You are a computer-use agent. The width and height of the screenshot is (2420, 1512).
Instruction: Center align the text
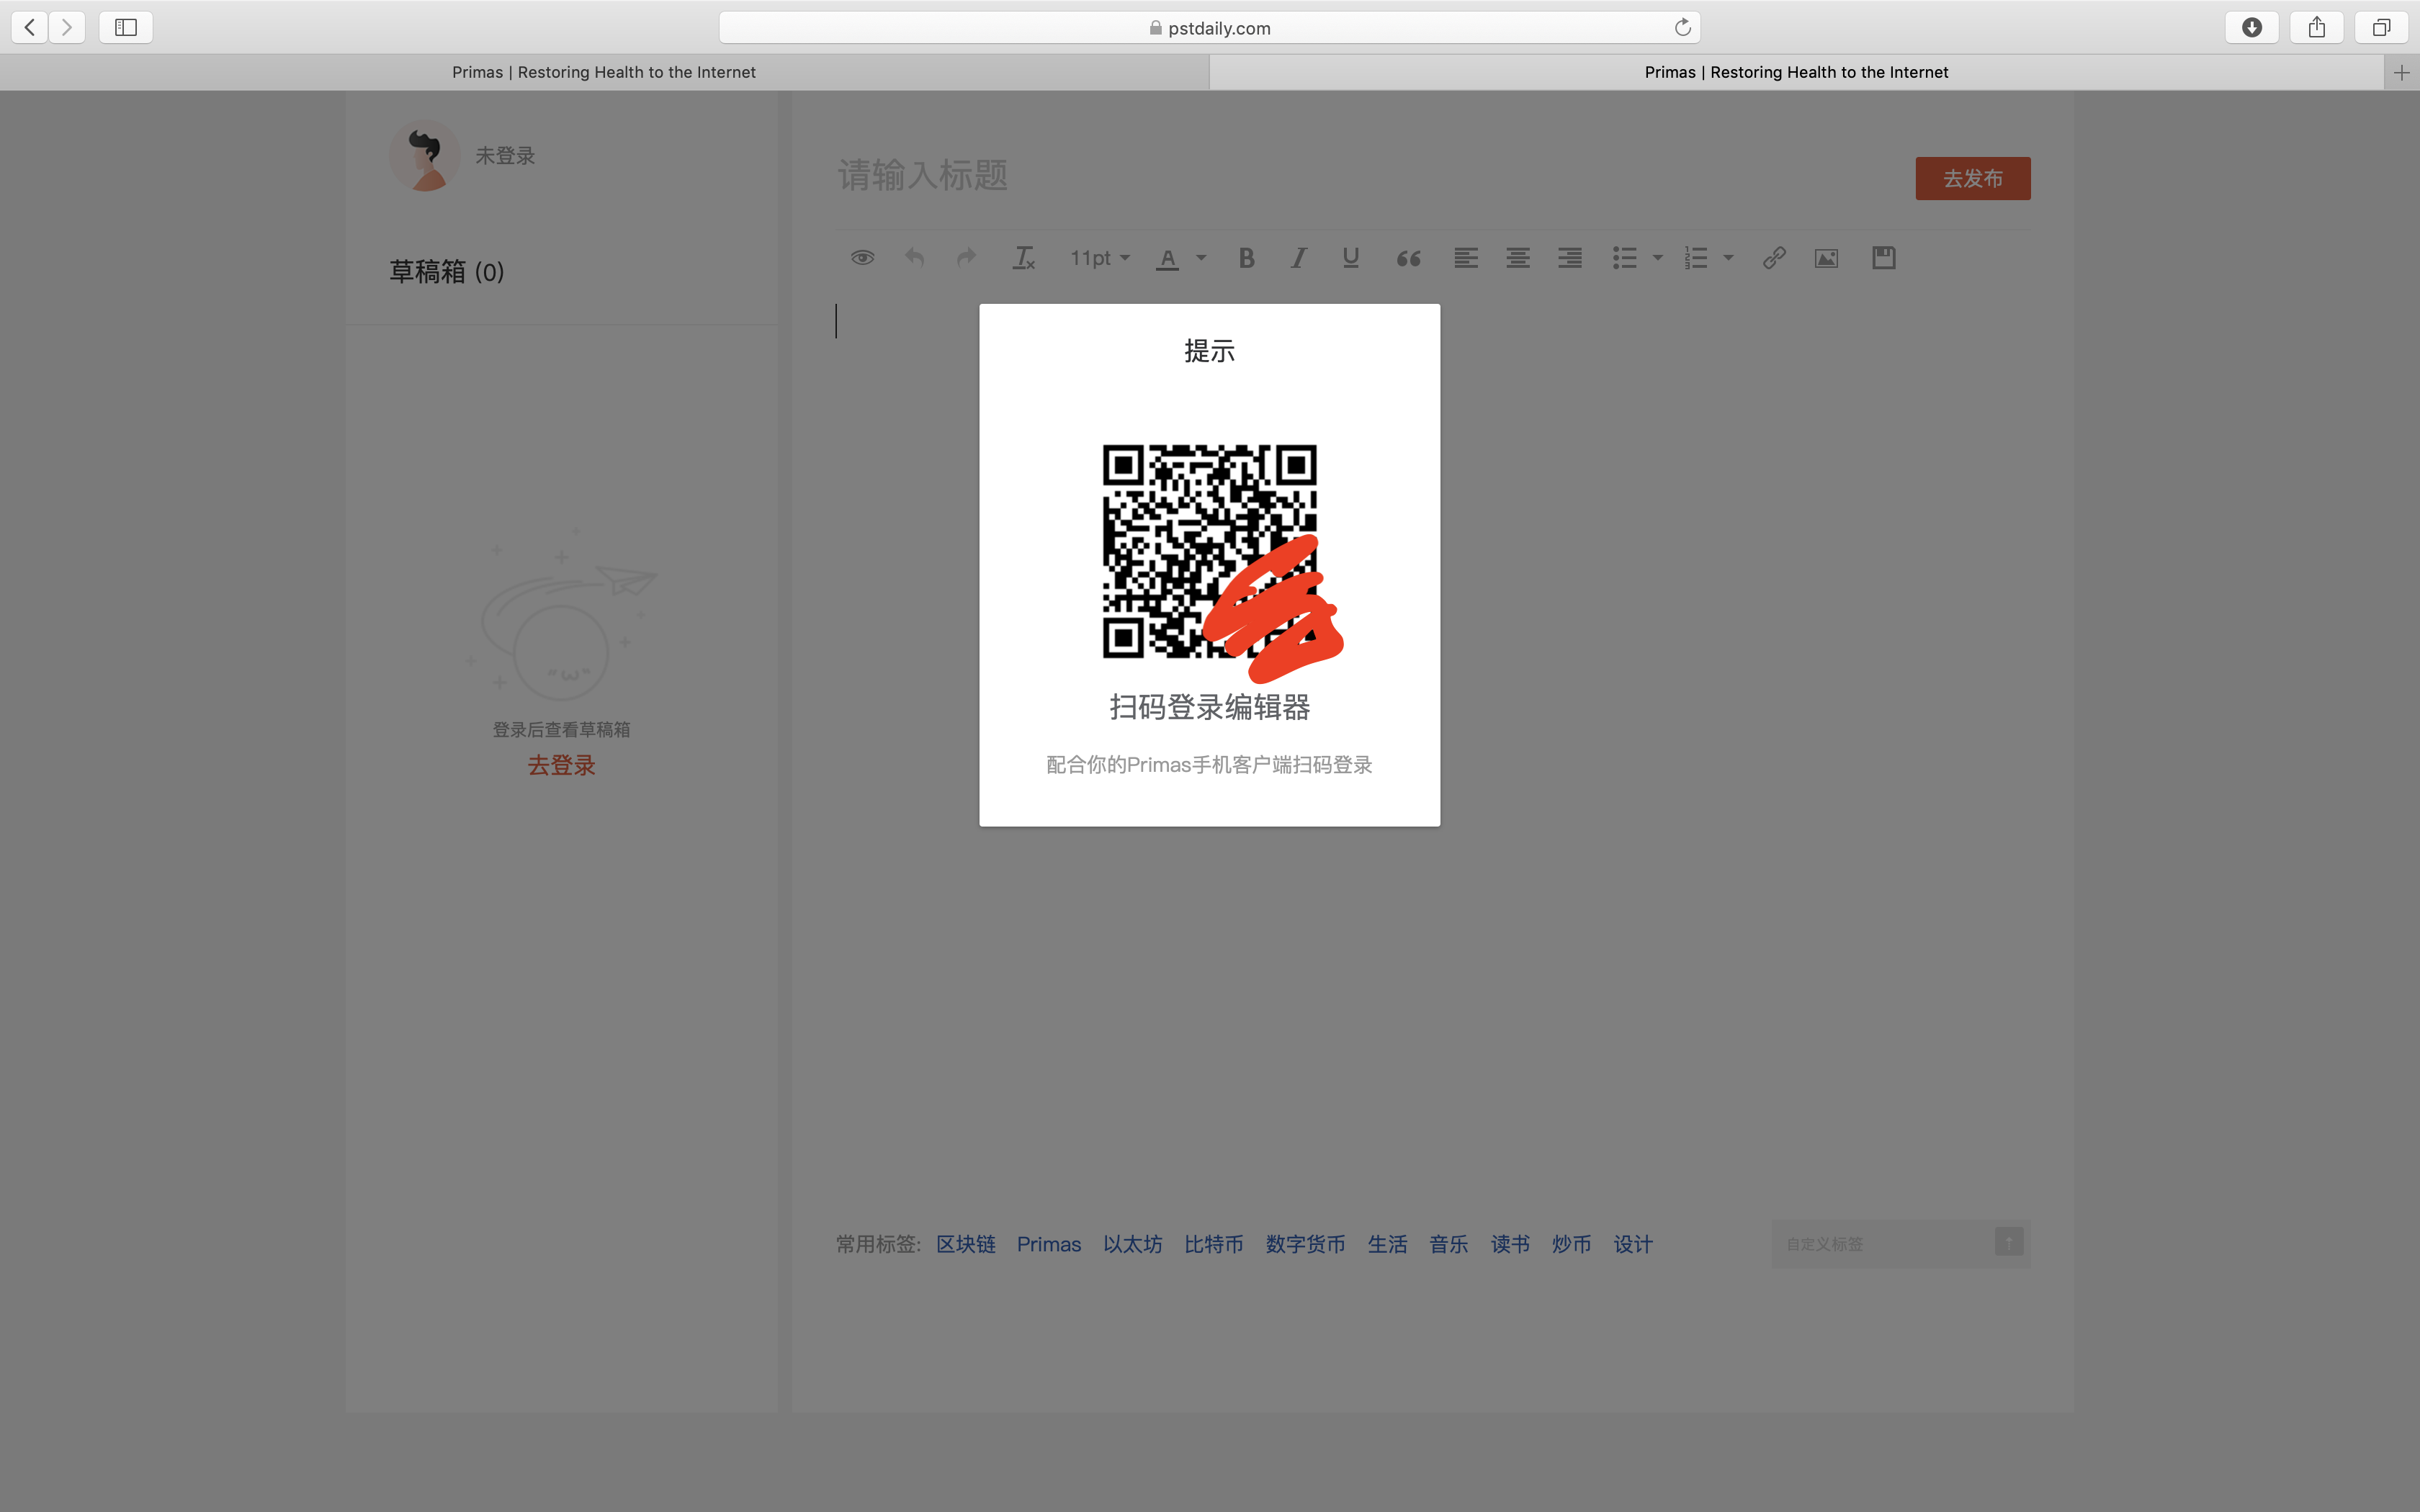click(1517, 258)
